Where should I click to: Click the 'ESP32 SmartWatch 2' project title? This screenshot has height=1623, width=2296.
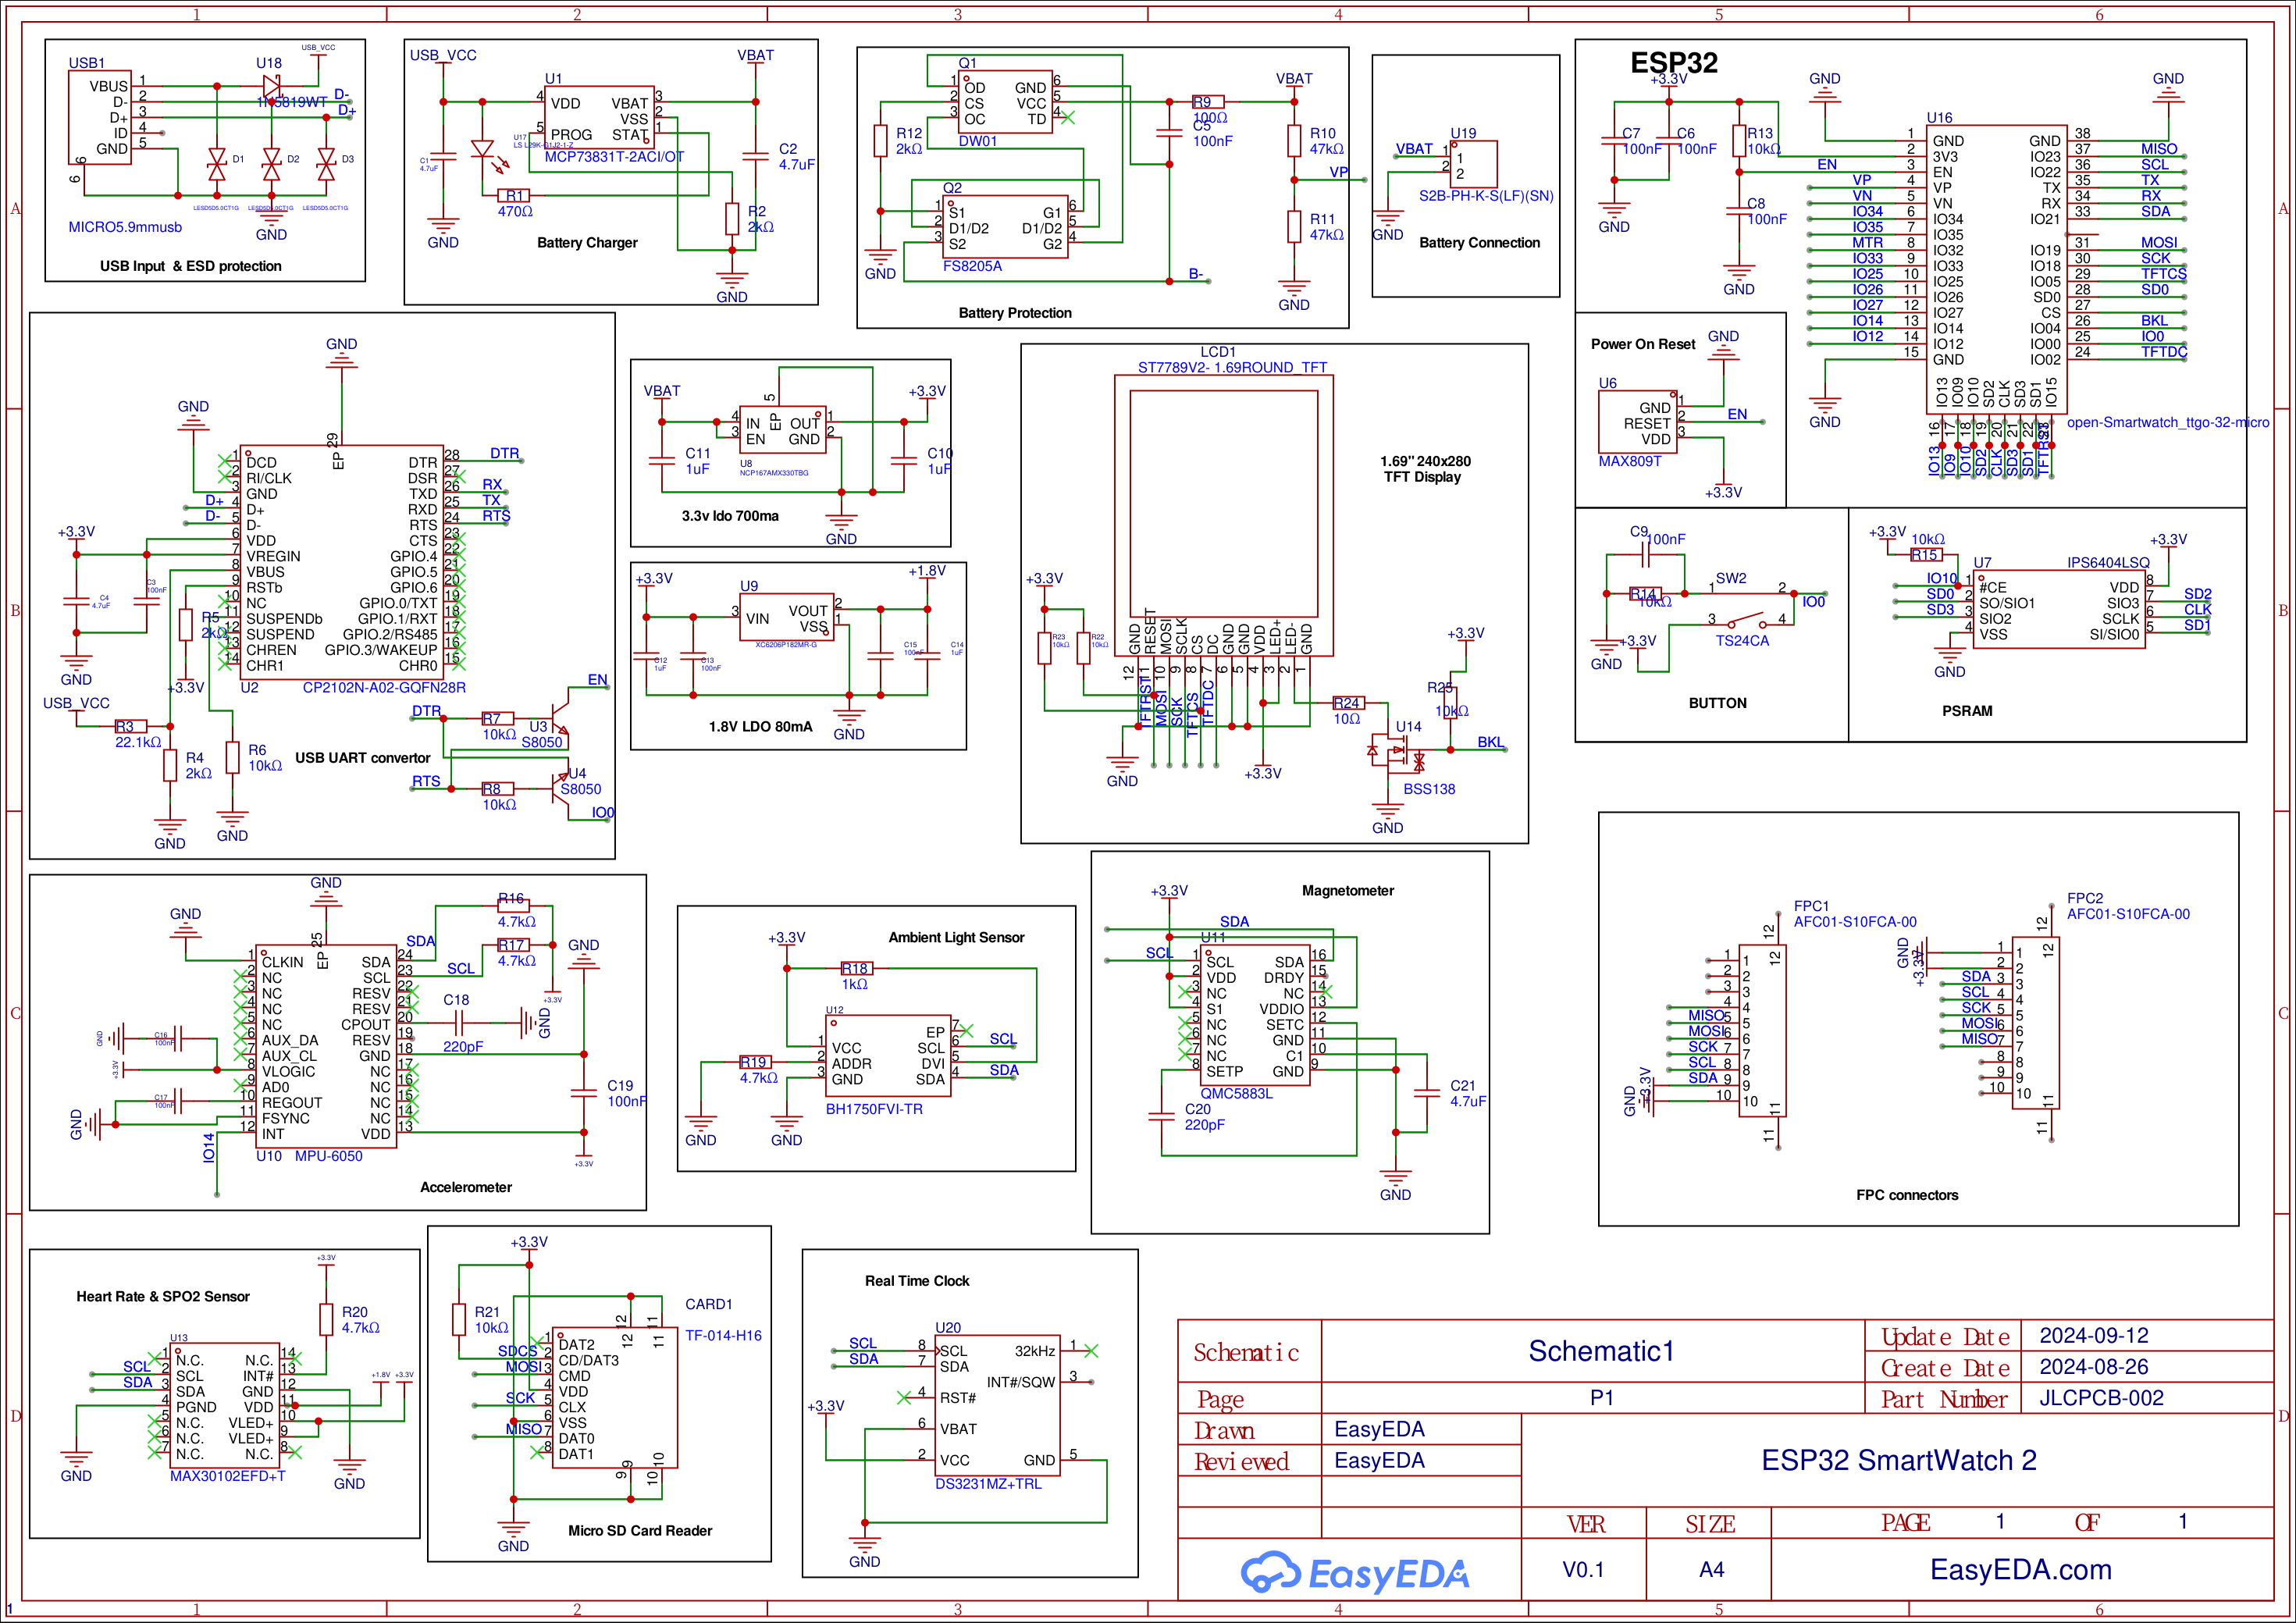click(1898, 1459)
